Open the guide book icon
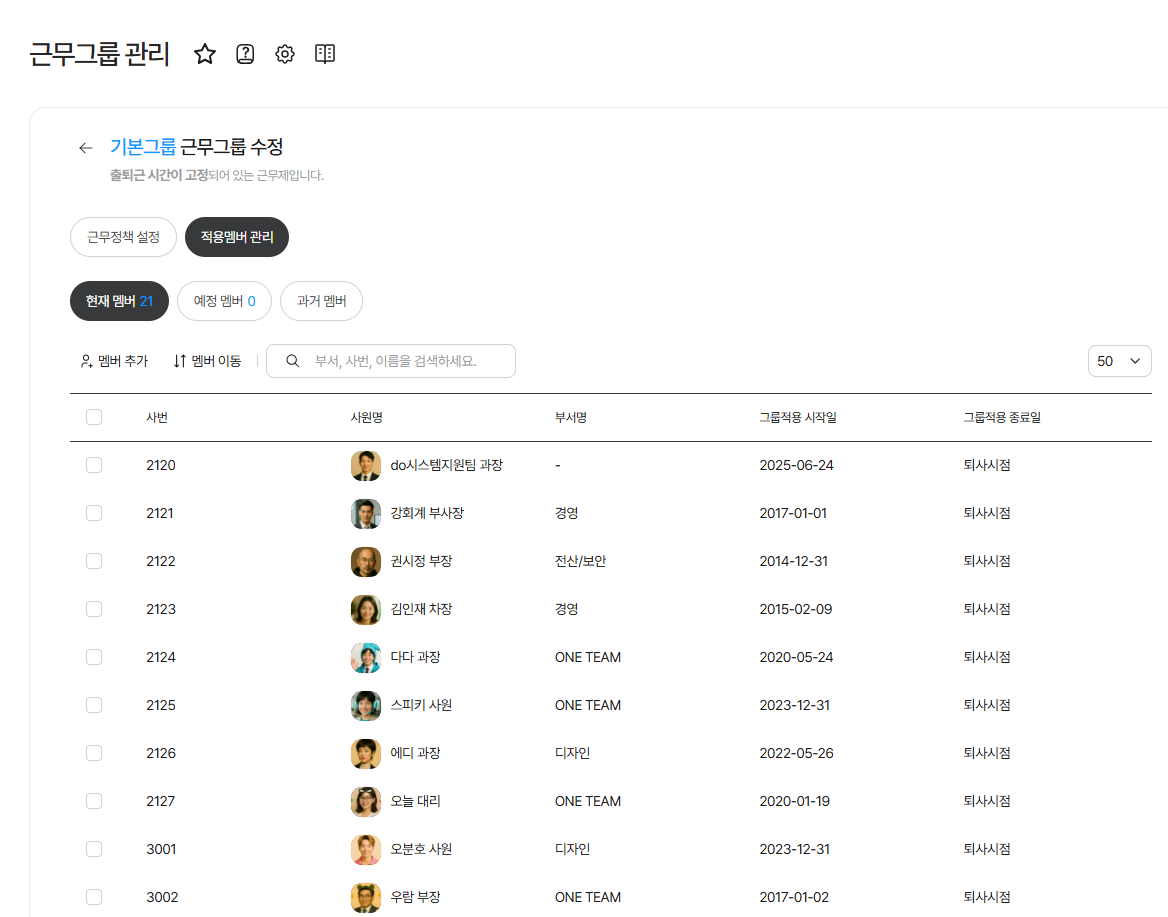Viewport: 1168px width, 917px height. [325, 54]
